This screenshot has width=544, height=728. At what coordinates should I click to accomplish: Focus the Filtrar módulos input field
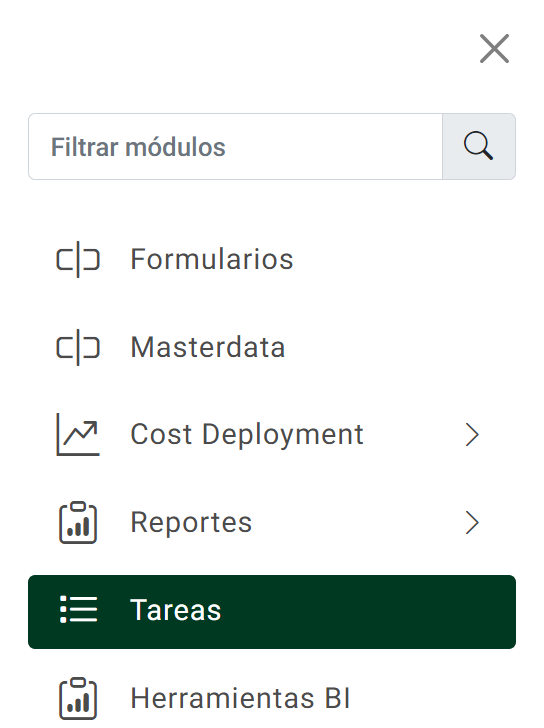point(235,146)
